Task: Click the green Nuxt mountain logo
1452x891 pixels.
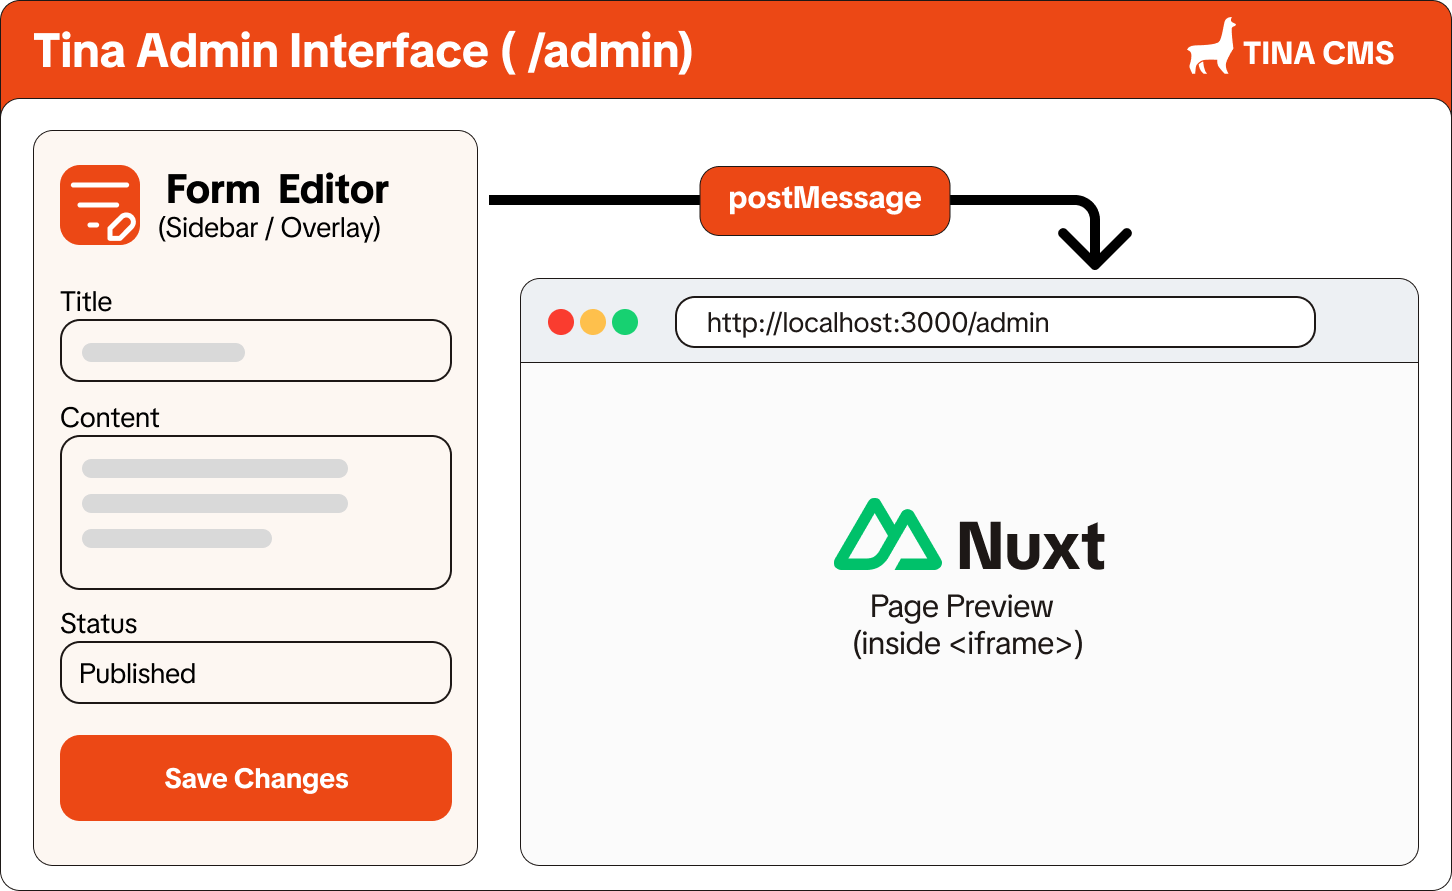Action: point(888,534)
